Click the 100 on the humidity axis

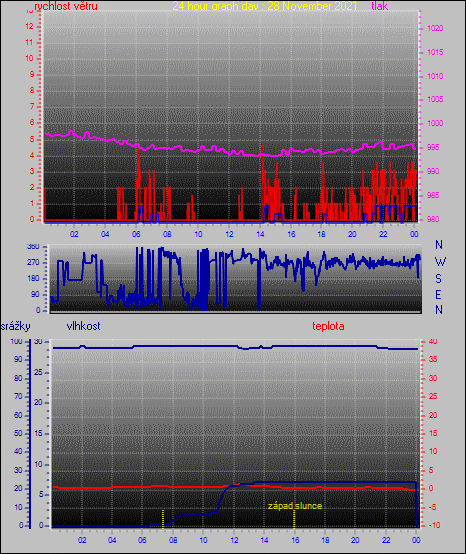[x=16, y=341]
